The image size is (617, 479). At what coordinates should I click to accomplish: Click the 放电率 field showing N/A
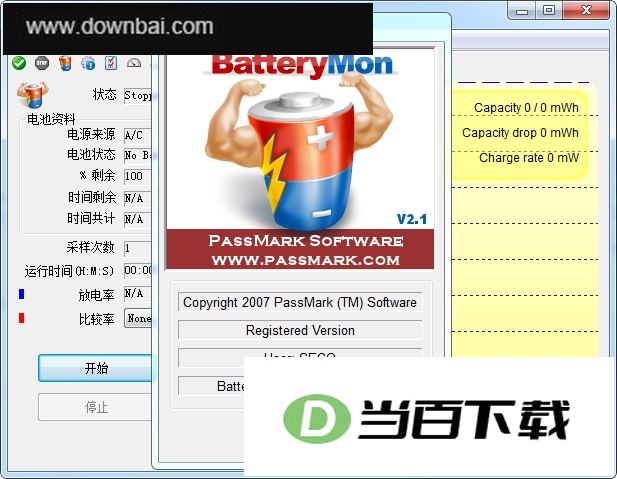(138, 294)
